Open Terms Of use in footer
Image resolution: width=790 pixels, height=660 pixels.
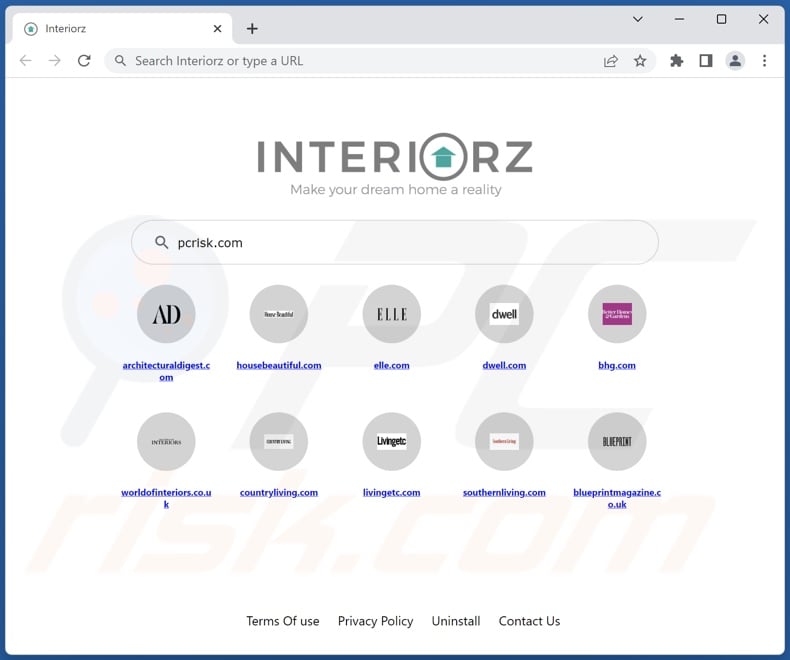pyautogui.click(x=283, y=621)
